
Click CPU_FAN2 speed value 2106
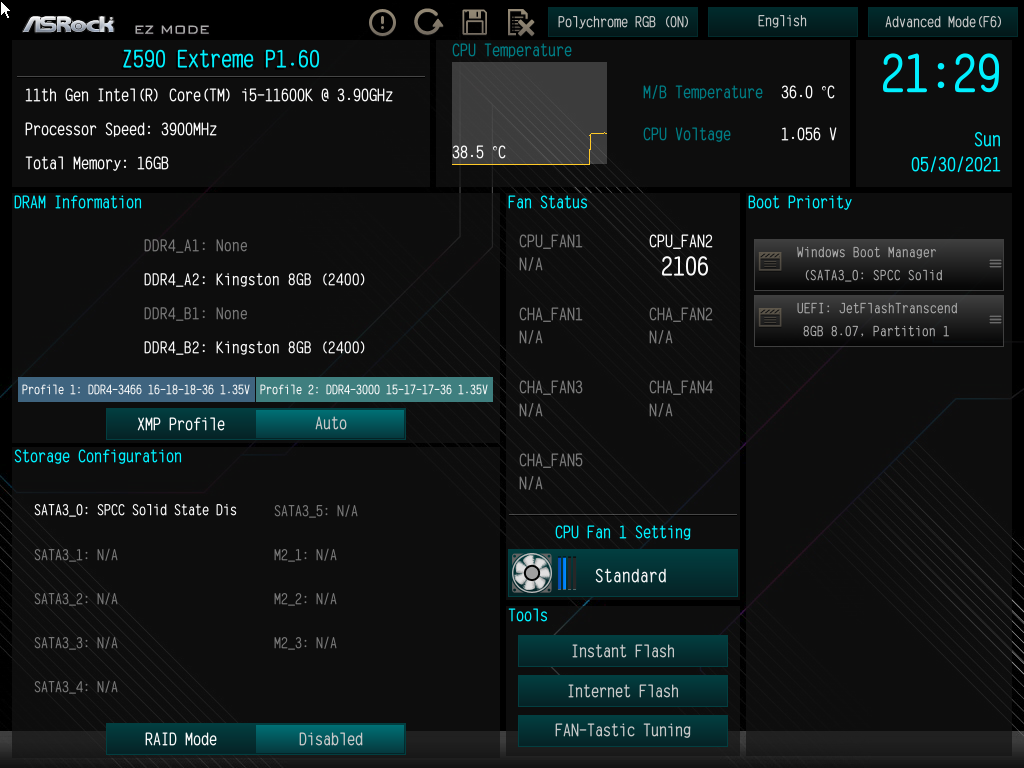[x=684, y=266]
